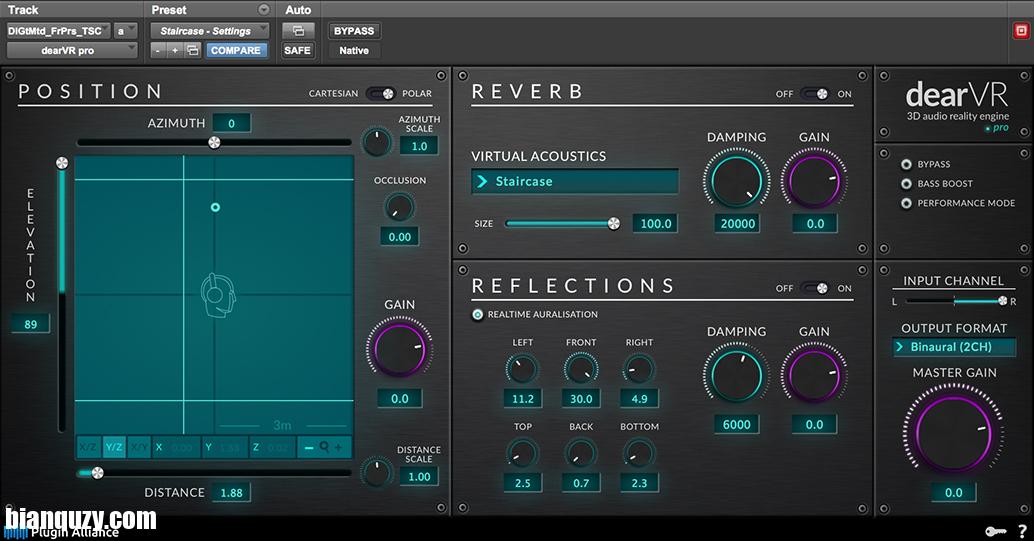The width and height of the screenshot is (1034, 541).
Task: Adjust the Bottom reflection knob
Action: click(x=639, y=453)
